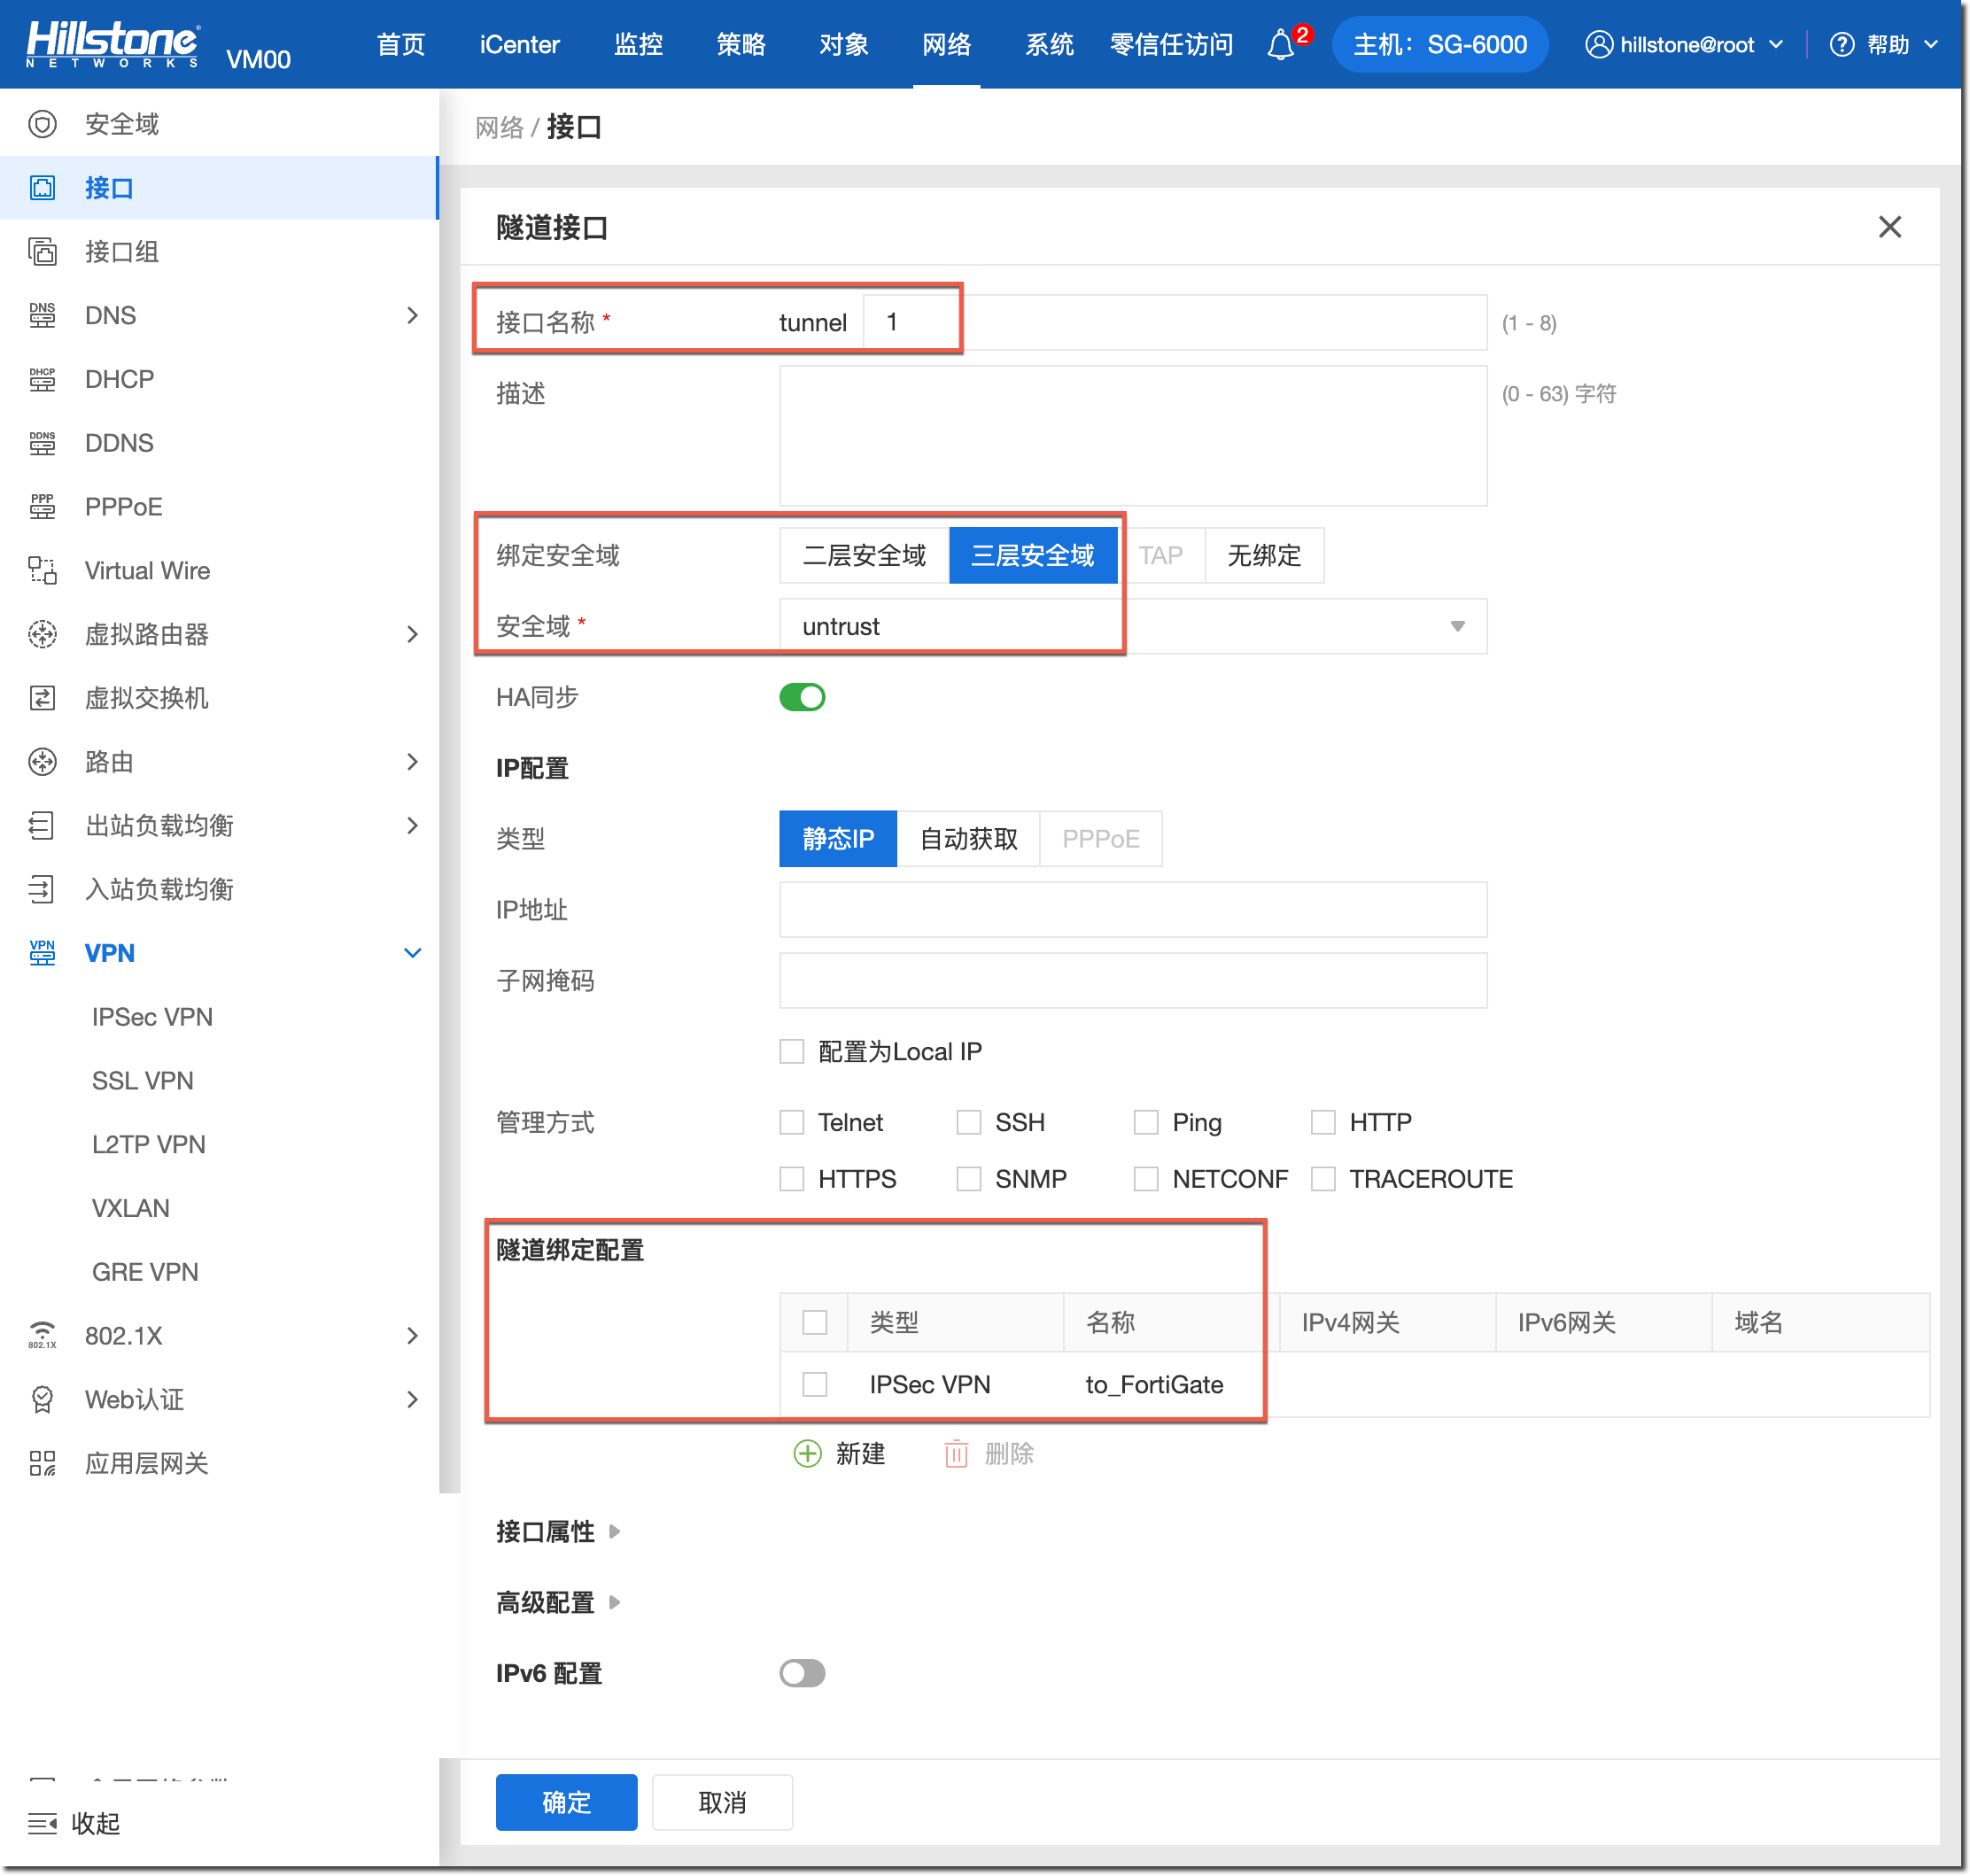Click the 安全域 shield icon in sidebar
Screen dimensions: 1970x1876
pos(42,124)
